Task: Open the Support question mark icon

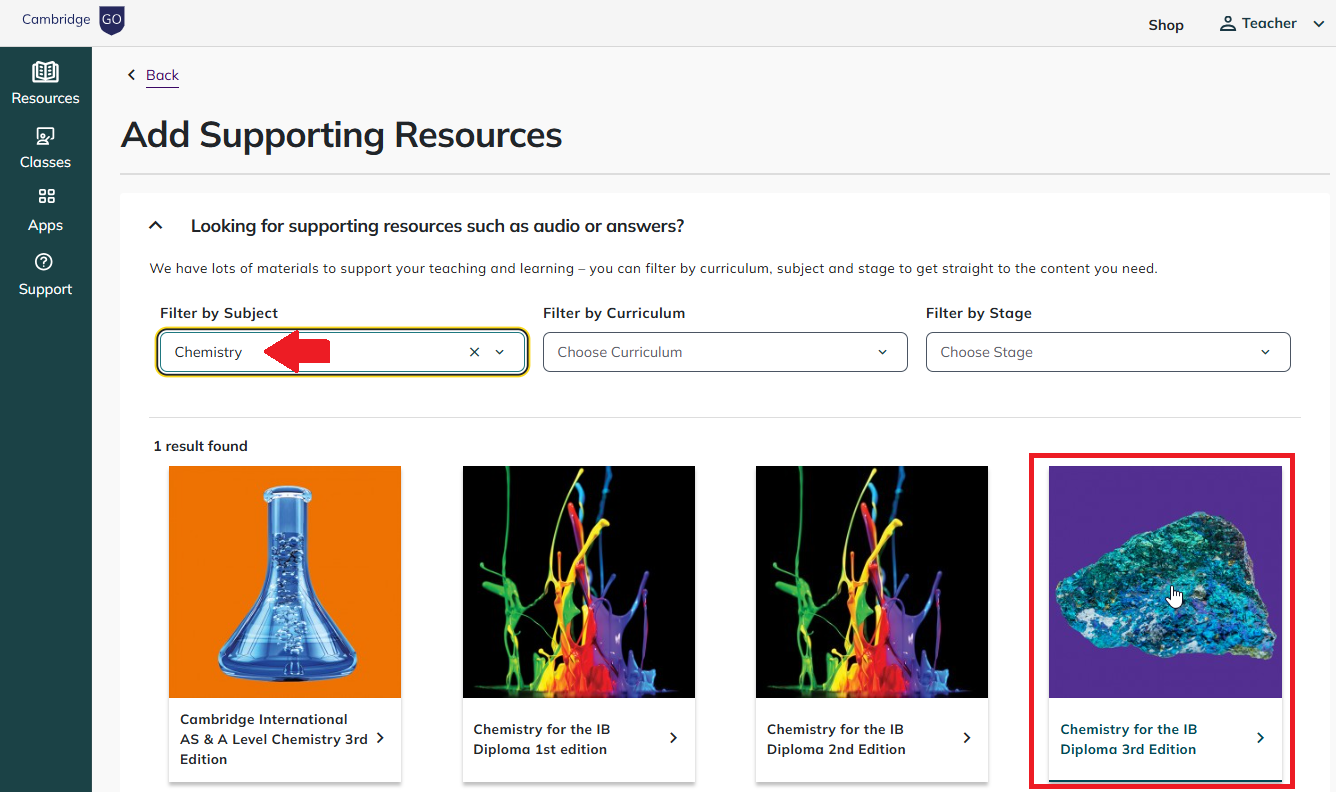Action: tap(43, 262)
